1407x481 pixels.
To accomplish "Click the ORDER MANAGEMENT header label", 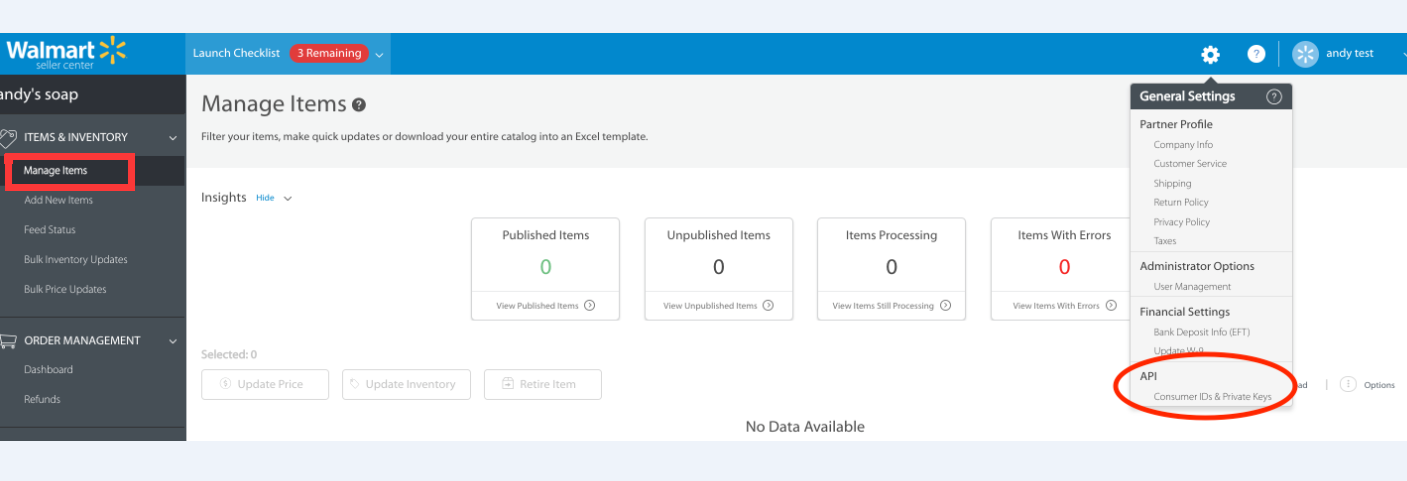I will click(82, 341).
